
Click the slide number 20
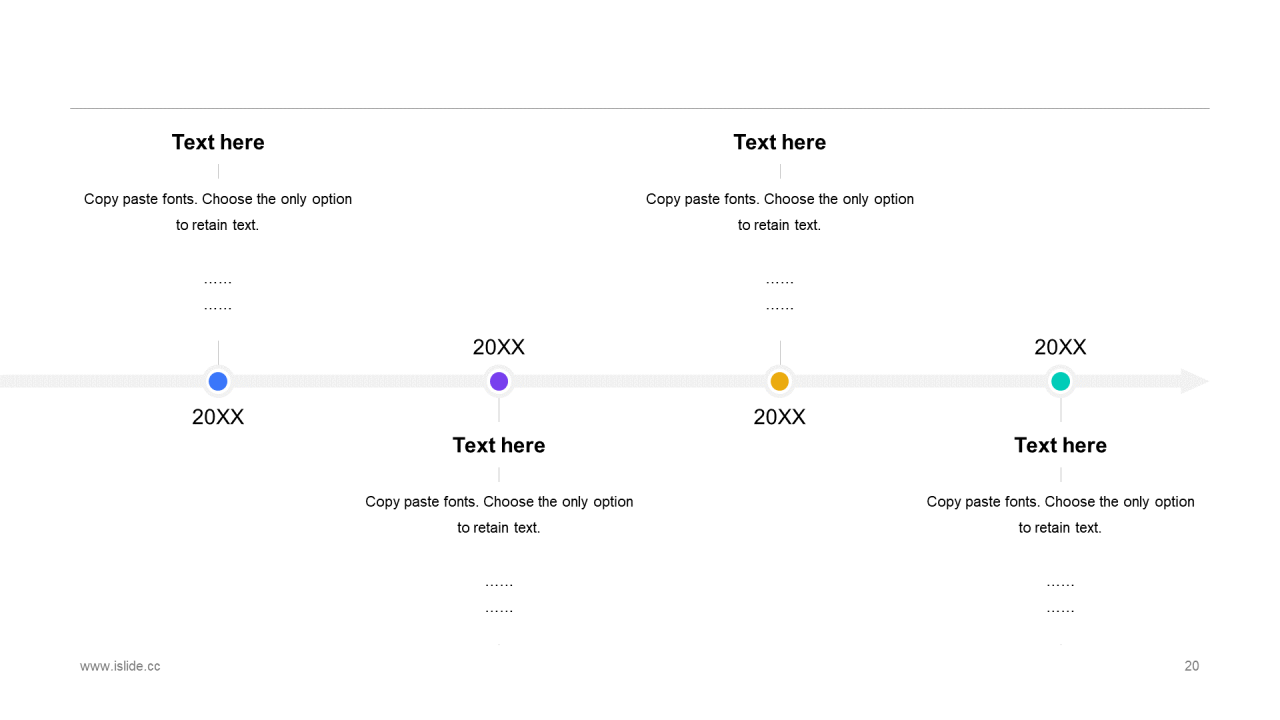coord(1192,666)
